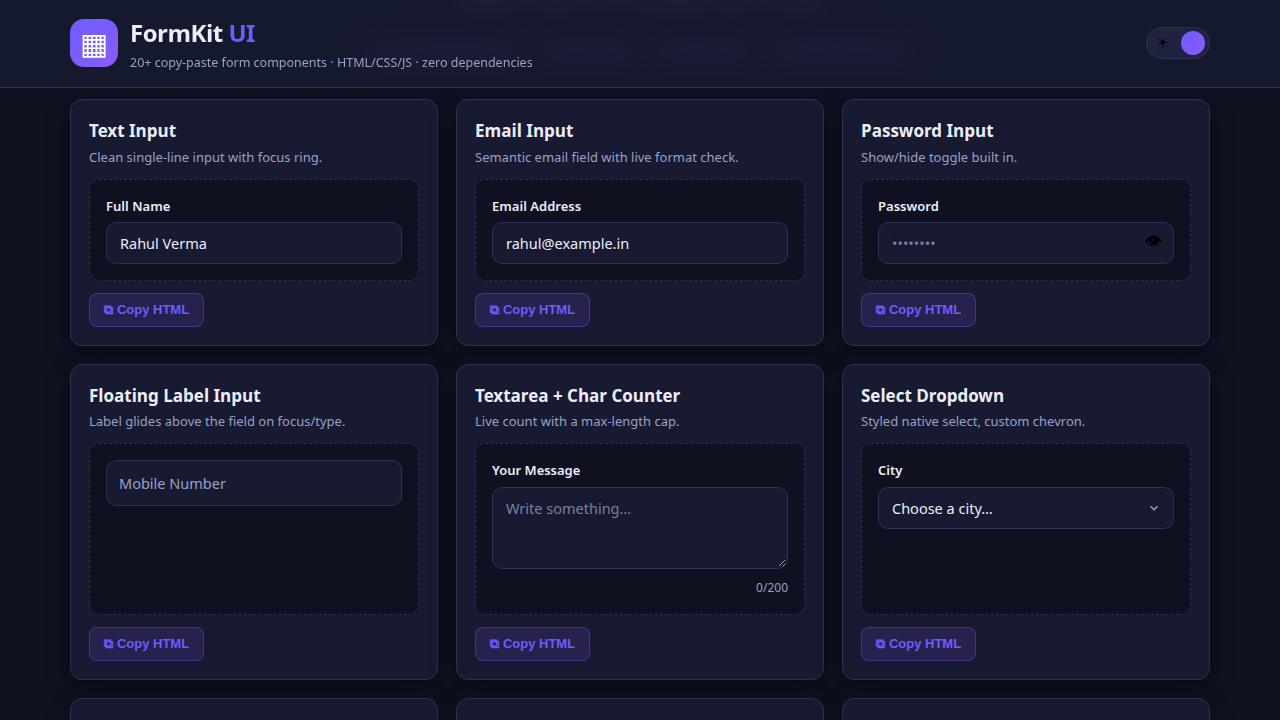Focus the Mobile Number floating label field
This screenshot has height=720, width=1280.
pyautogui.click(x=254, y=483)
